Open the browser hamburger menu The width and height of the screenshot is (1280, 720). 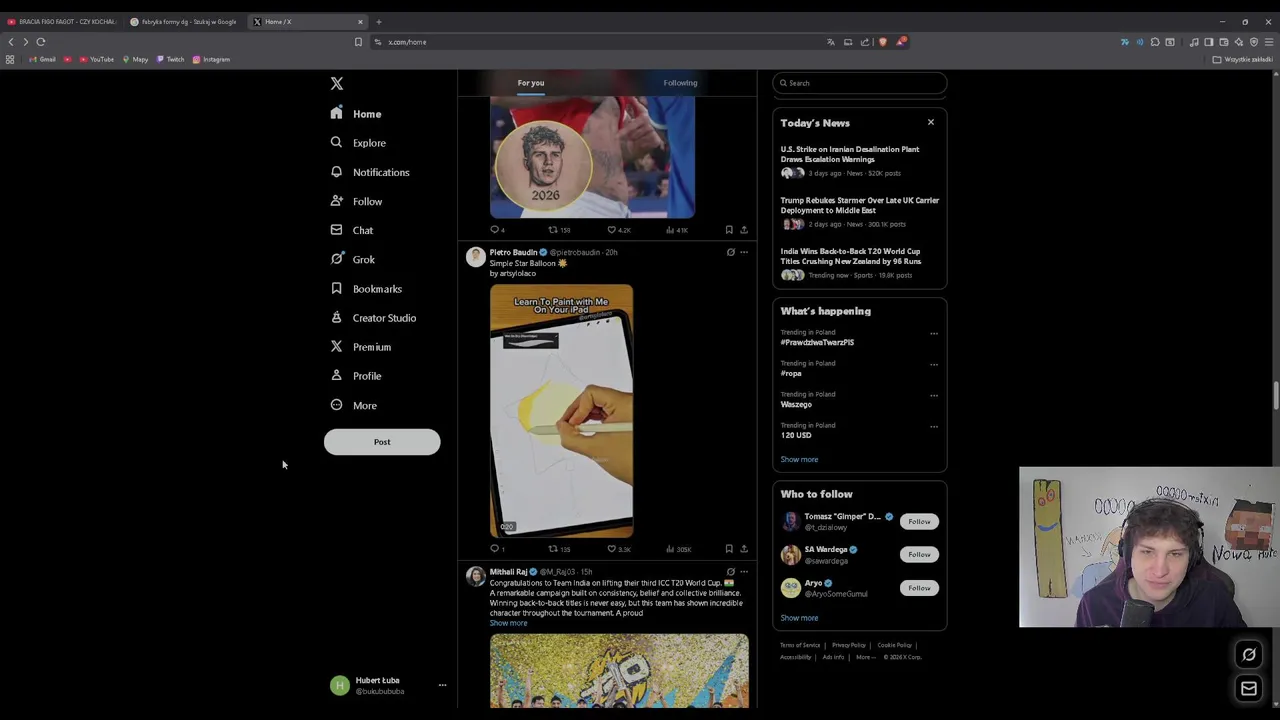[x=1269, y=42]
